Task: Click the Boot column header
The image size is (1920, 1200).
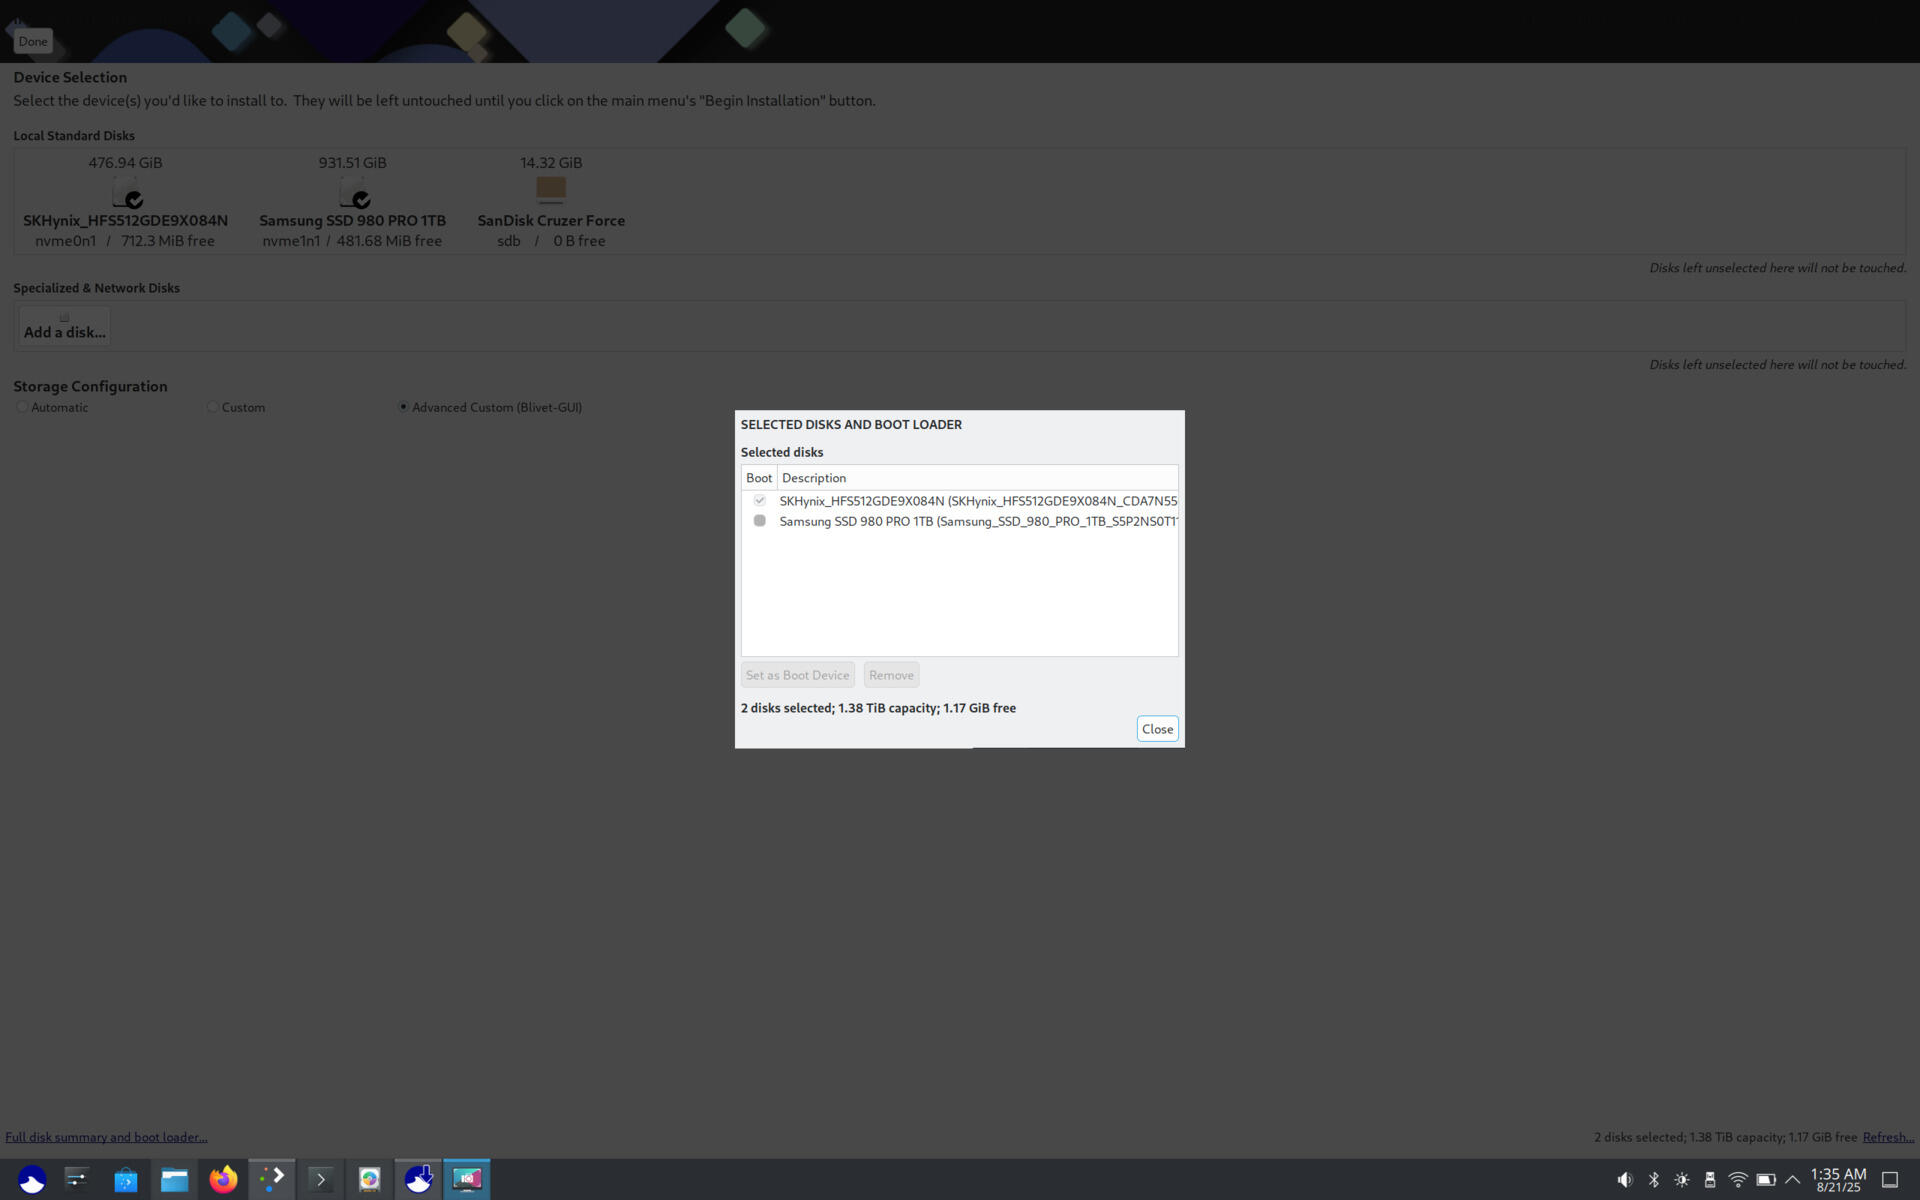Action: [x=759, y=478]
